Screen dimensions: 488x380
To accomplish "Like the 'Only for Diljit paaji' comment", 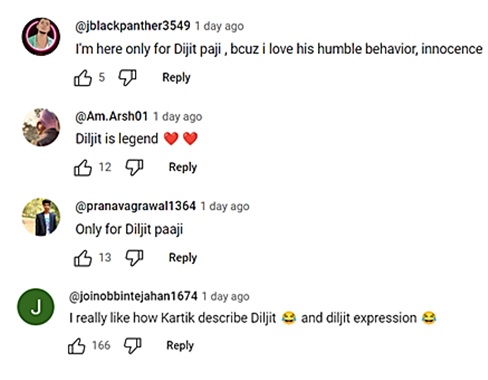I will 83,258.
